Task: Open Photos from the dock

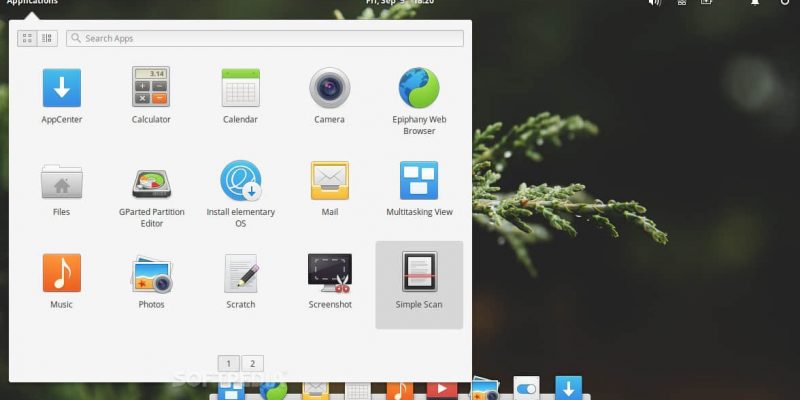Action: (x=485, y=390)
